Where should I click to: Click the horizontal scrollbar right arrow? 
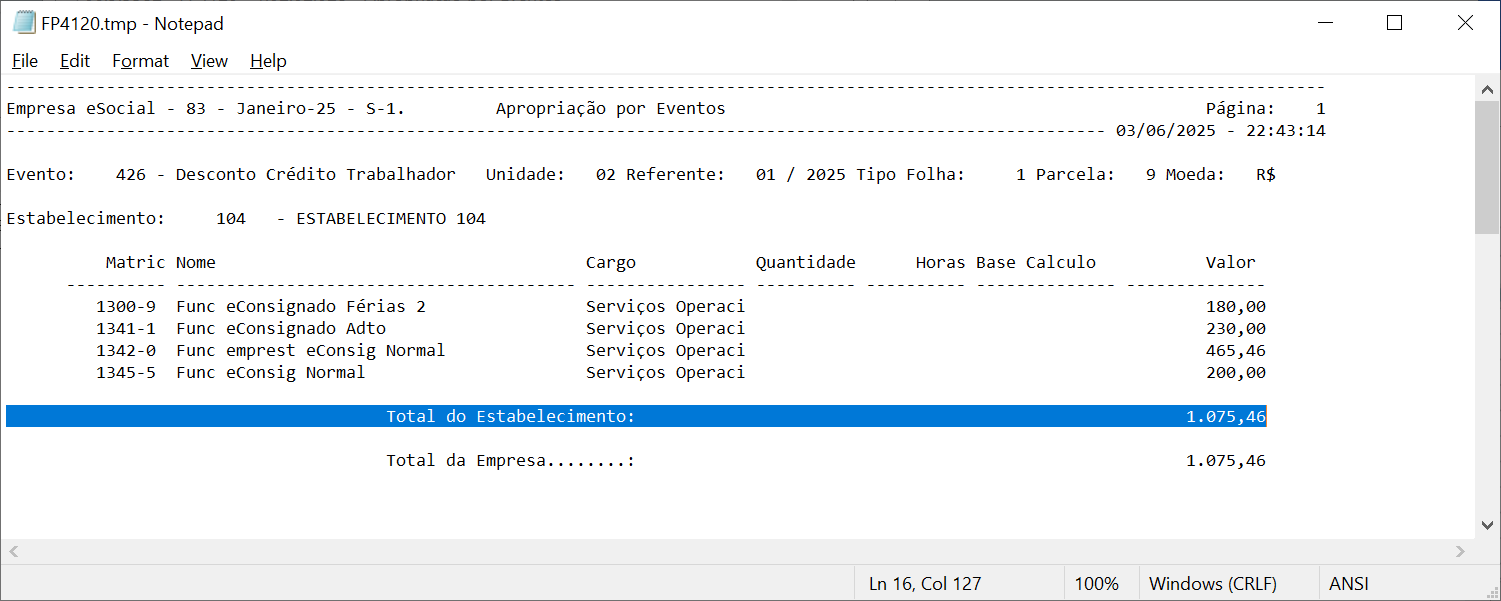coord(1461,551)
